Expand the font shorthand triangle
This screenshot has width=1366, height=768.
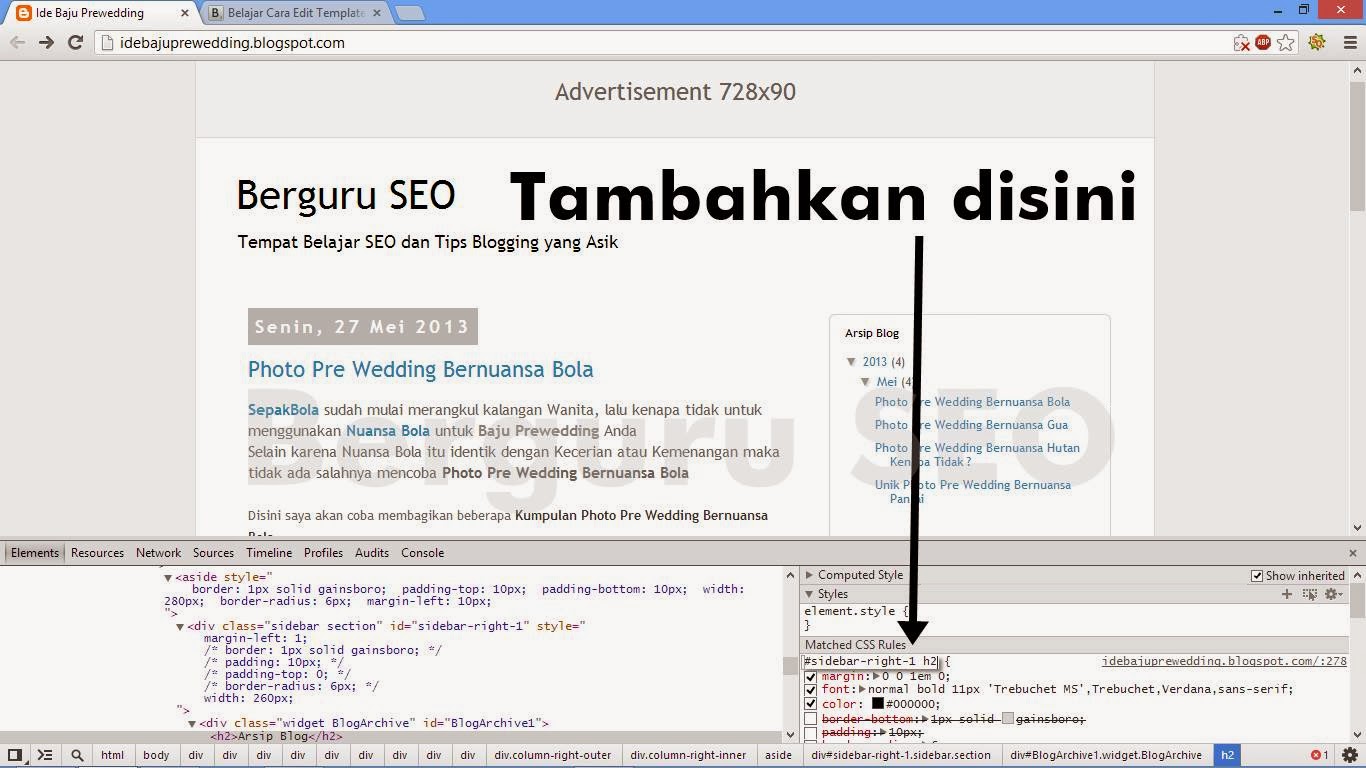(862, 689)
